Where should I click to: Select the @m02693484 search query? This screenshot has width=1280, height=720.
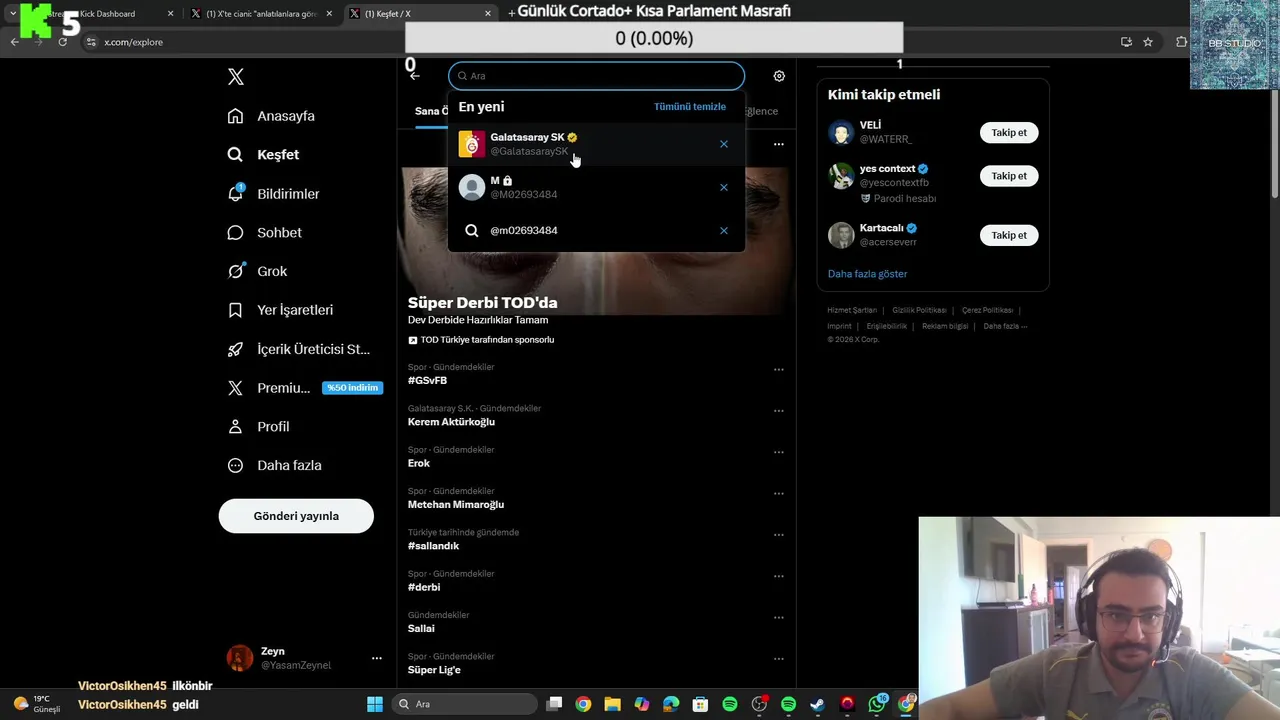(x=596, y=230)
